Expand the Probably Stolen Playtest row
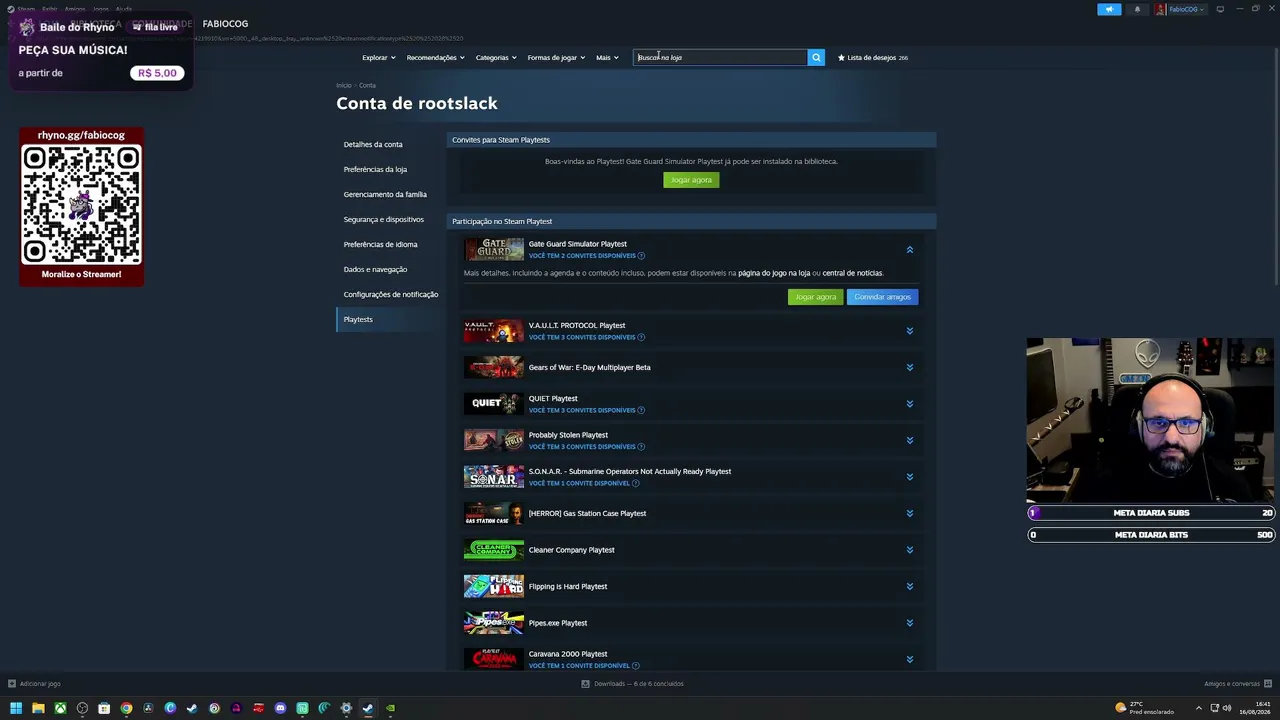Screen dimensions: 1280x720 click(909, 440)
